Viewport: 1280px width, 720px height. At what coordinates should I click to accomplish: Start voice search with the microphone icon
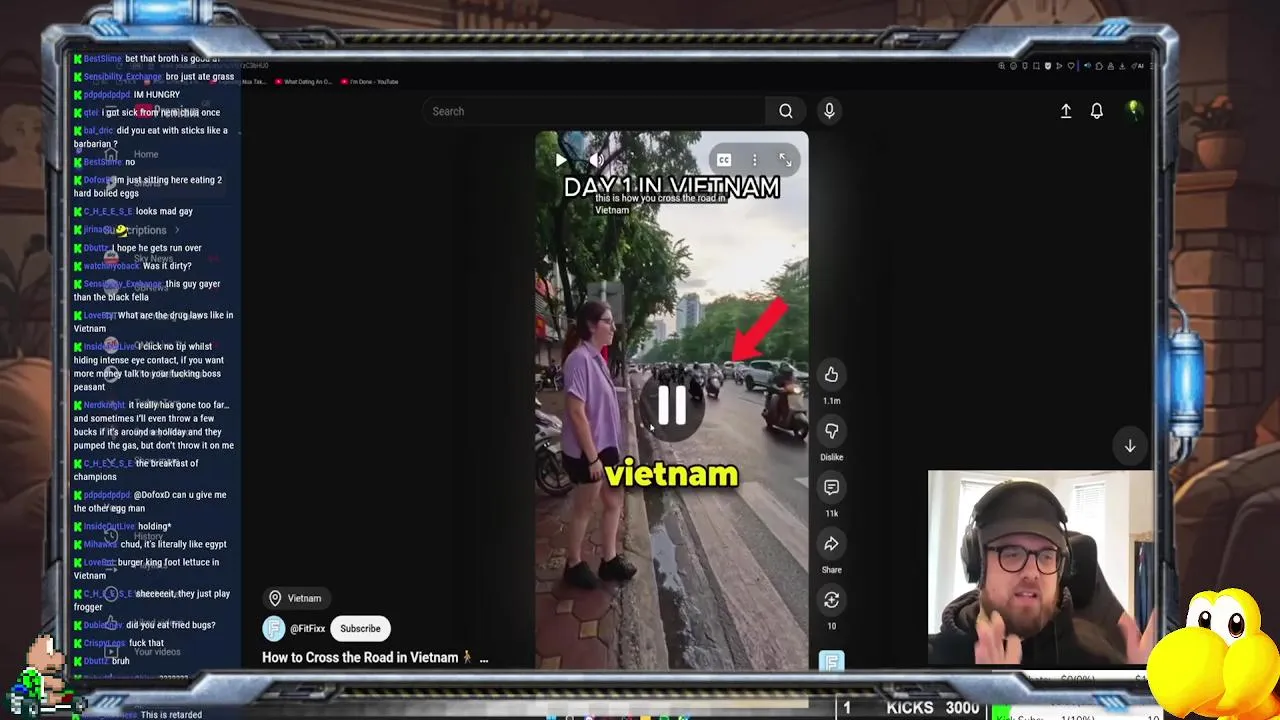pos(829,111)
